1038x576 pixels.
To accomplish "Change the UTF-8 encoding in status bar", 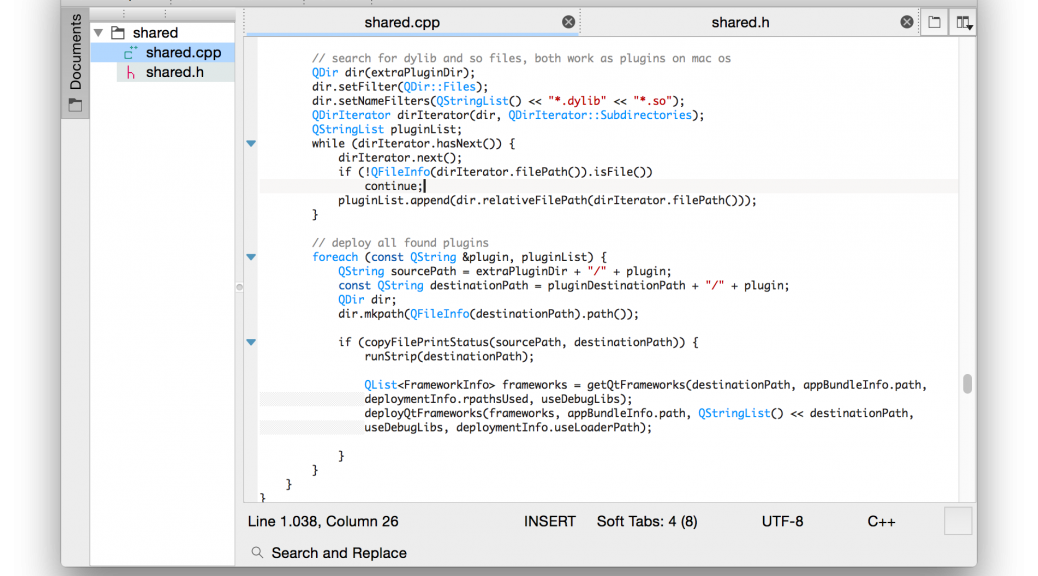I will [782, 521].
